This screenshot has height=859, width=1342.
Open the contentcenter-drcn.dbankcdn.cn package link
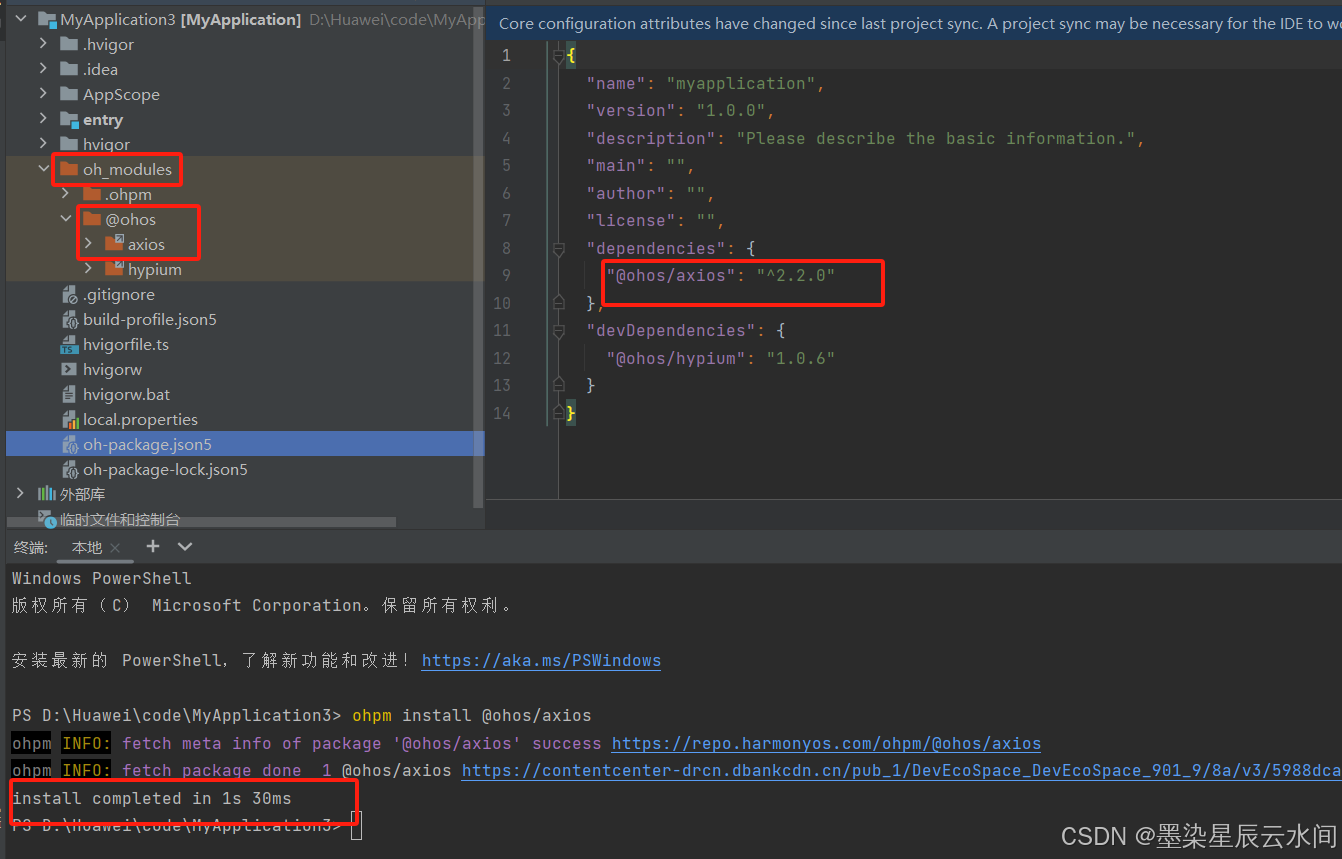point(901,771)
